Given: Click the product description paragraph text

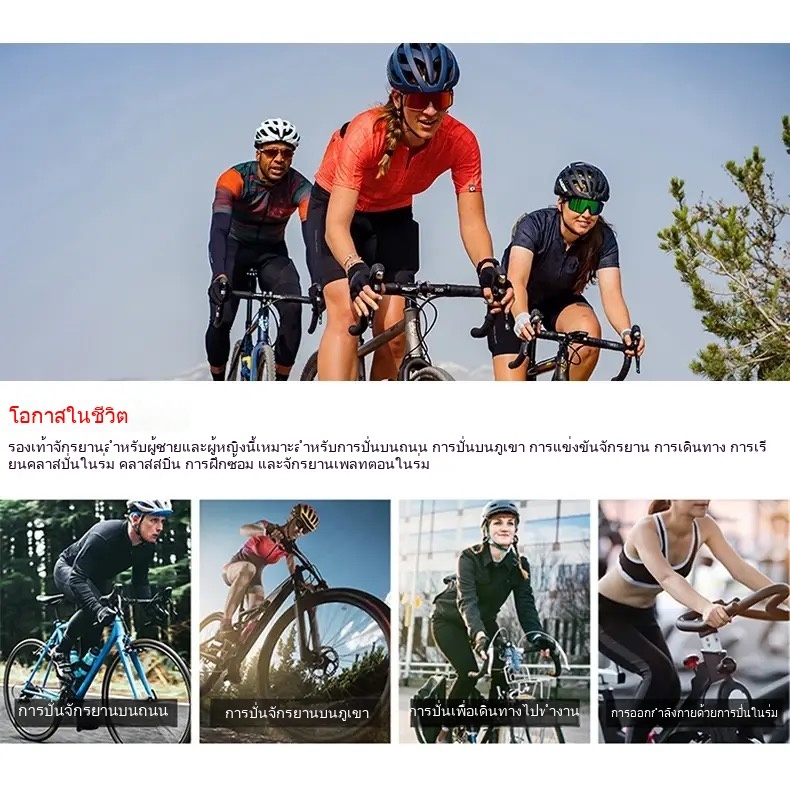Looking at the screenshot, I should (x=387, y=455).
